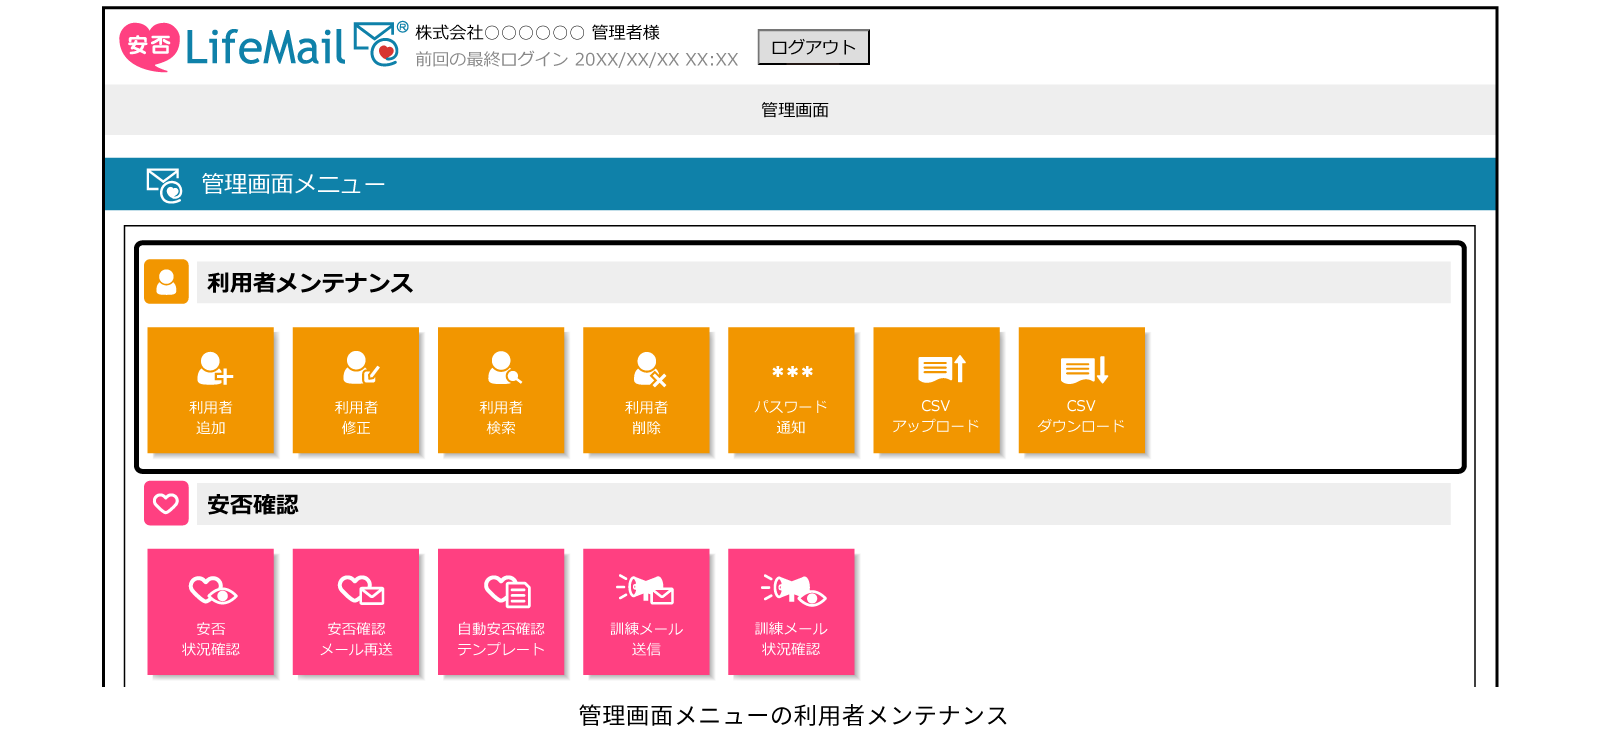Open the パスワード通知 tile
Image resolution: width=1600 pixels, height=733 pixels.
pyautogui.click(x=791, y=390)
